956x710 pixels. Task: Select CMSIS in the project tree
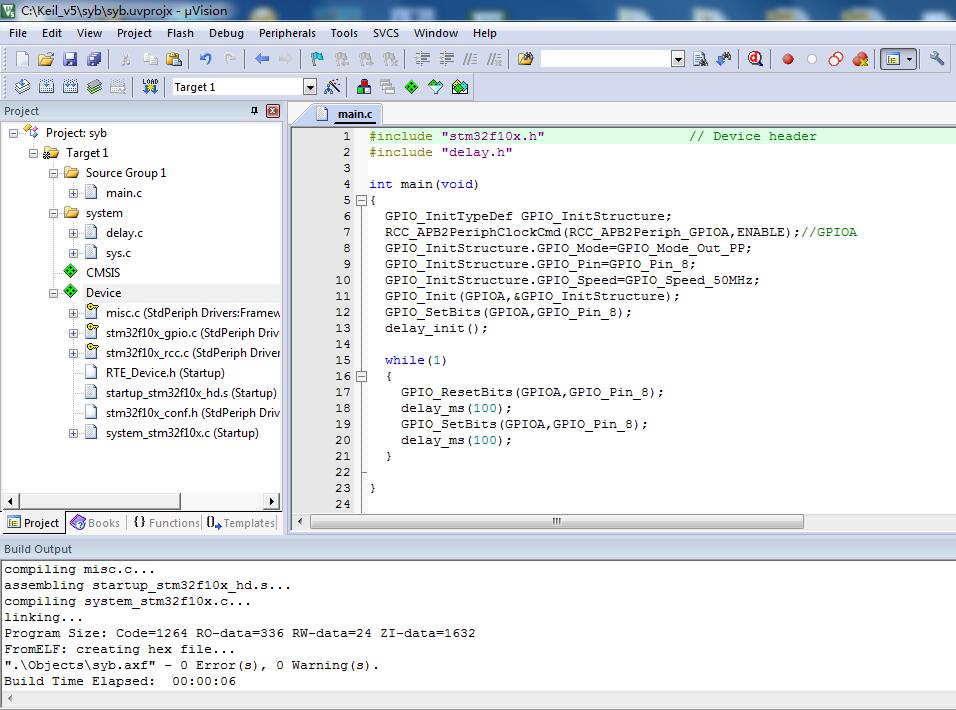[x=102, y=273]
